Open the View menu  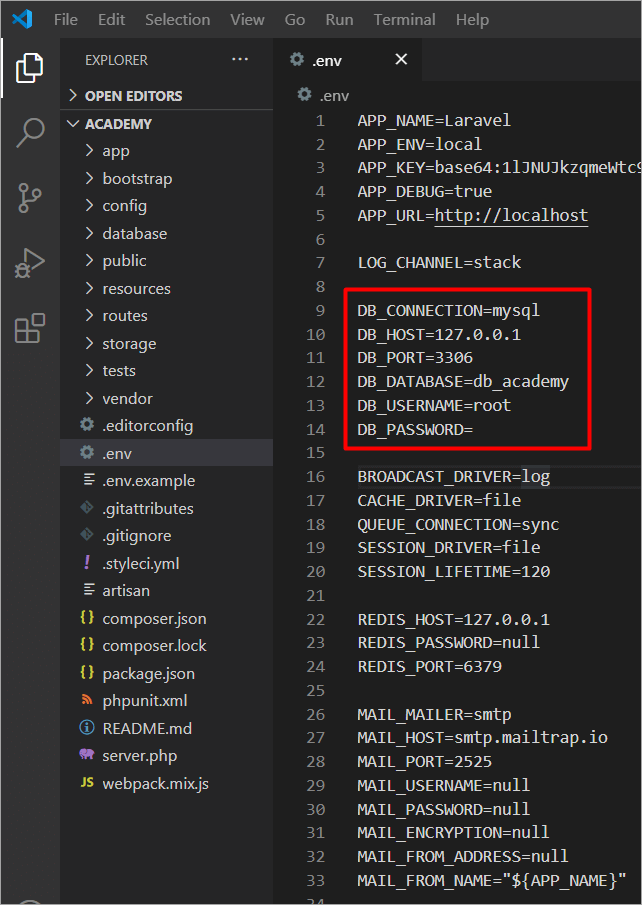pos(247,20)
